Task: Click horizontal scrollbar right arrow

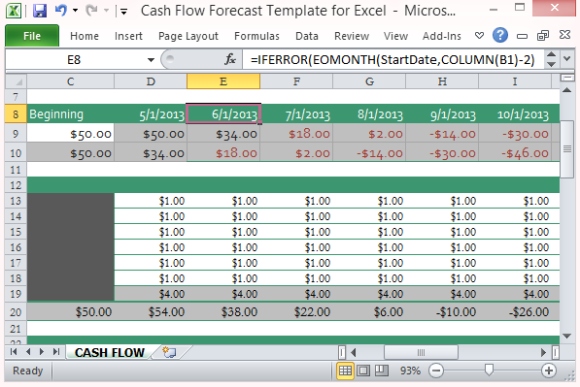Action: click(543, 352)
